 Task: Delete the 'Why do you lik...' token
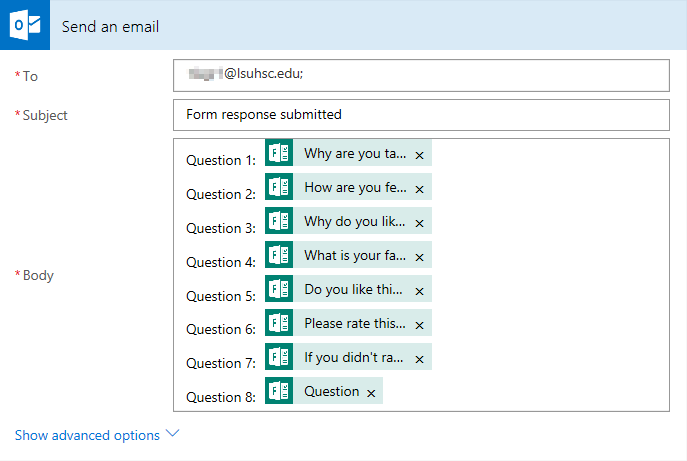[420, 223]
